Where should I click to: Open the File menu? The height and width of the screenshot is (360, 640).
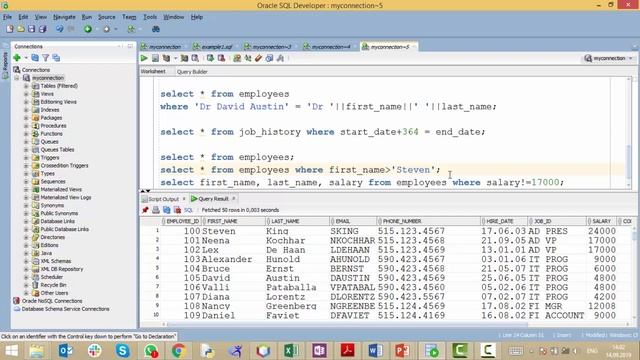coord(7,17)
